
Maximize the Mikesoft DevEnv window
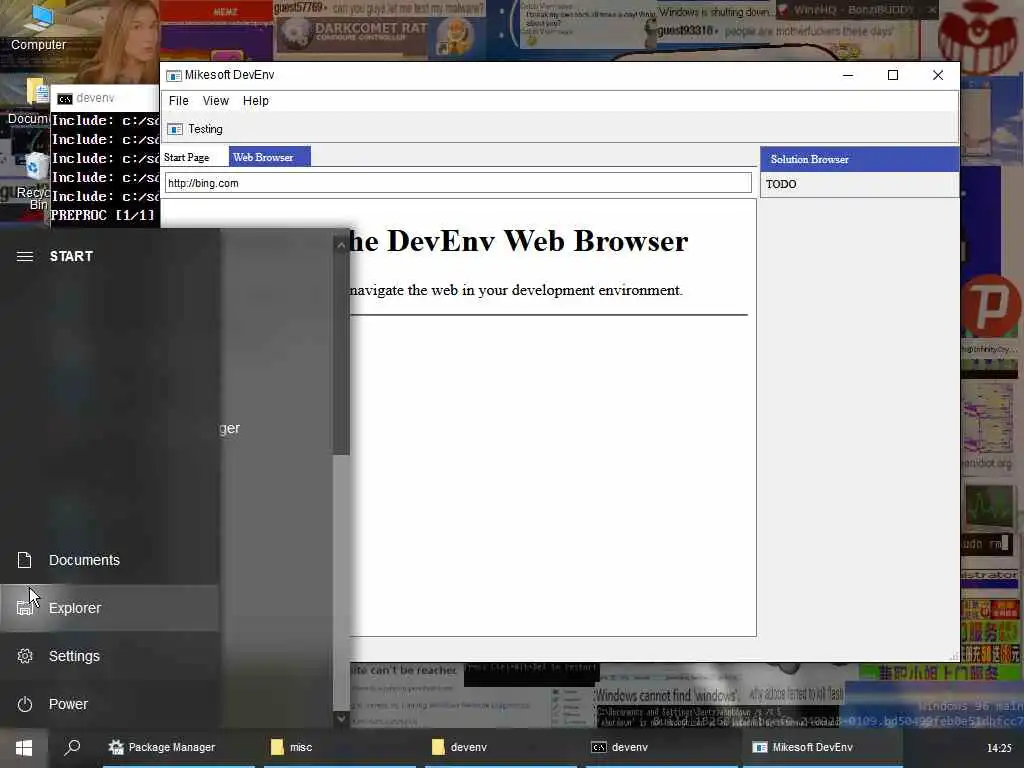[x=893, y=75]
